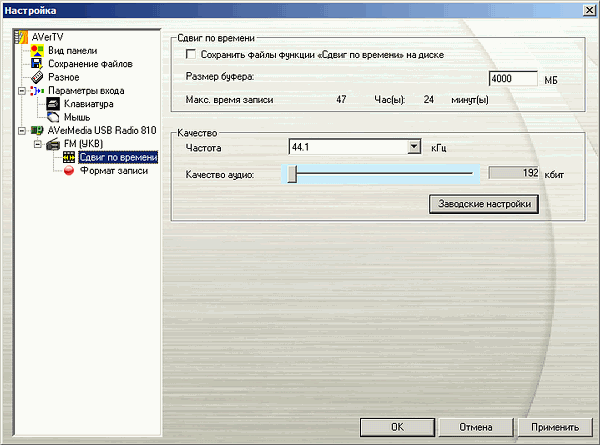Click the Параметры входа icon
600x445 pixels.
coord(37,91)
